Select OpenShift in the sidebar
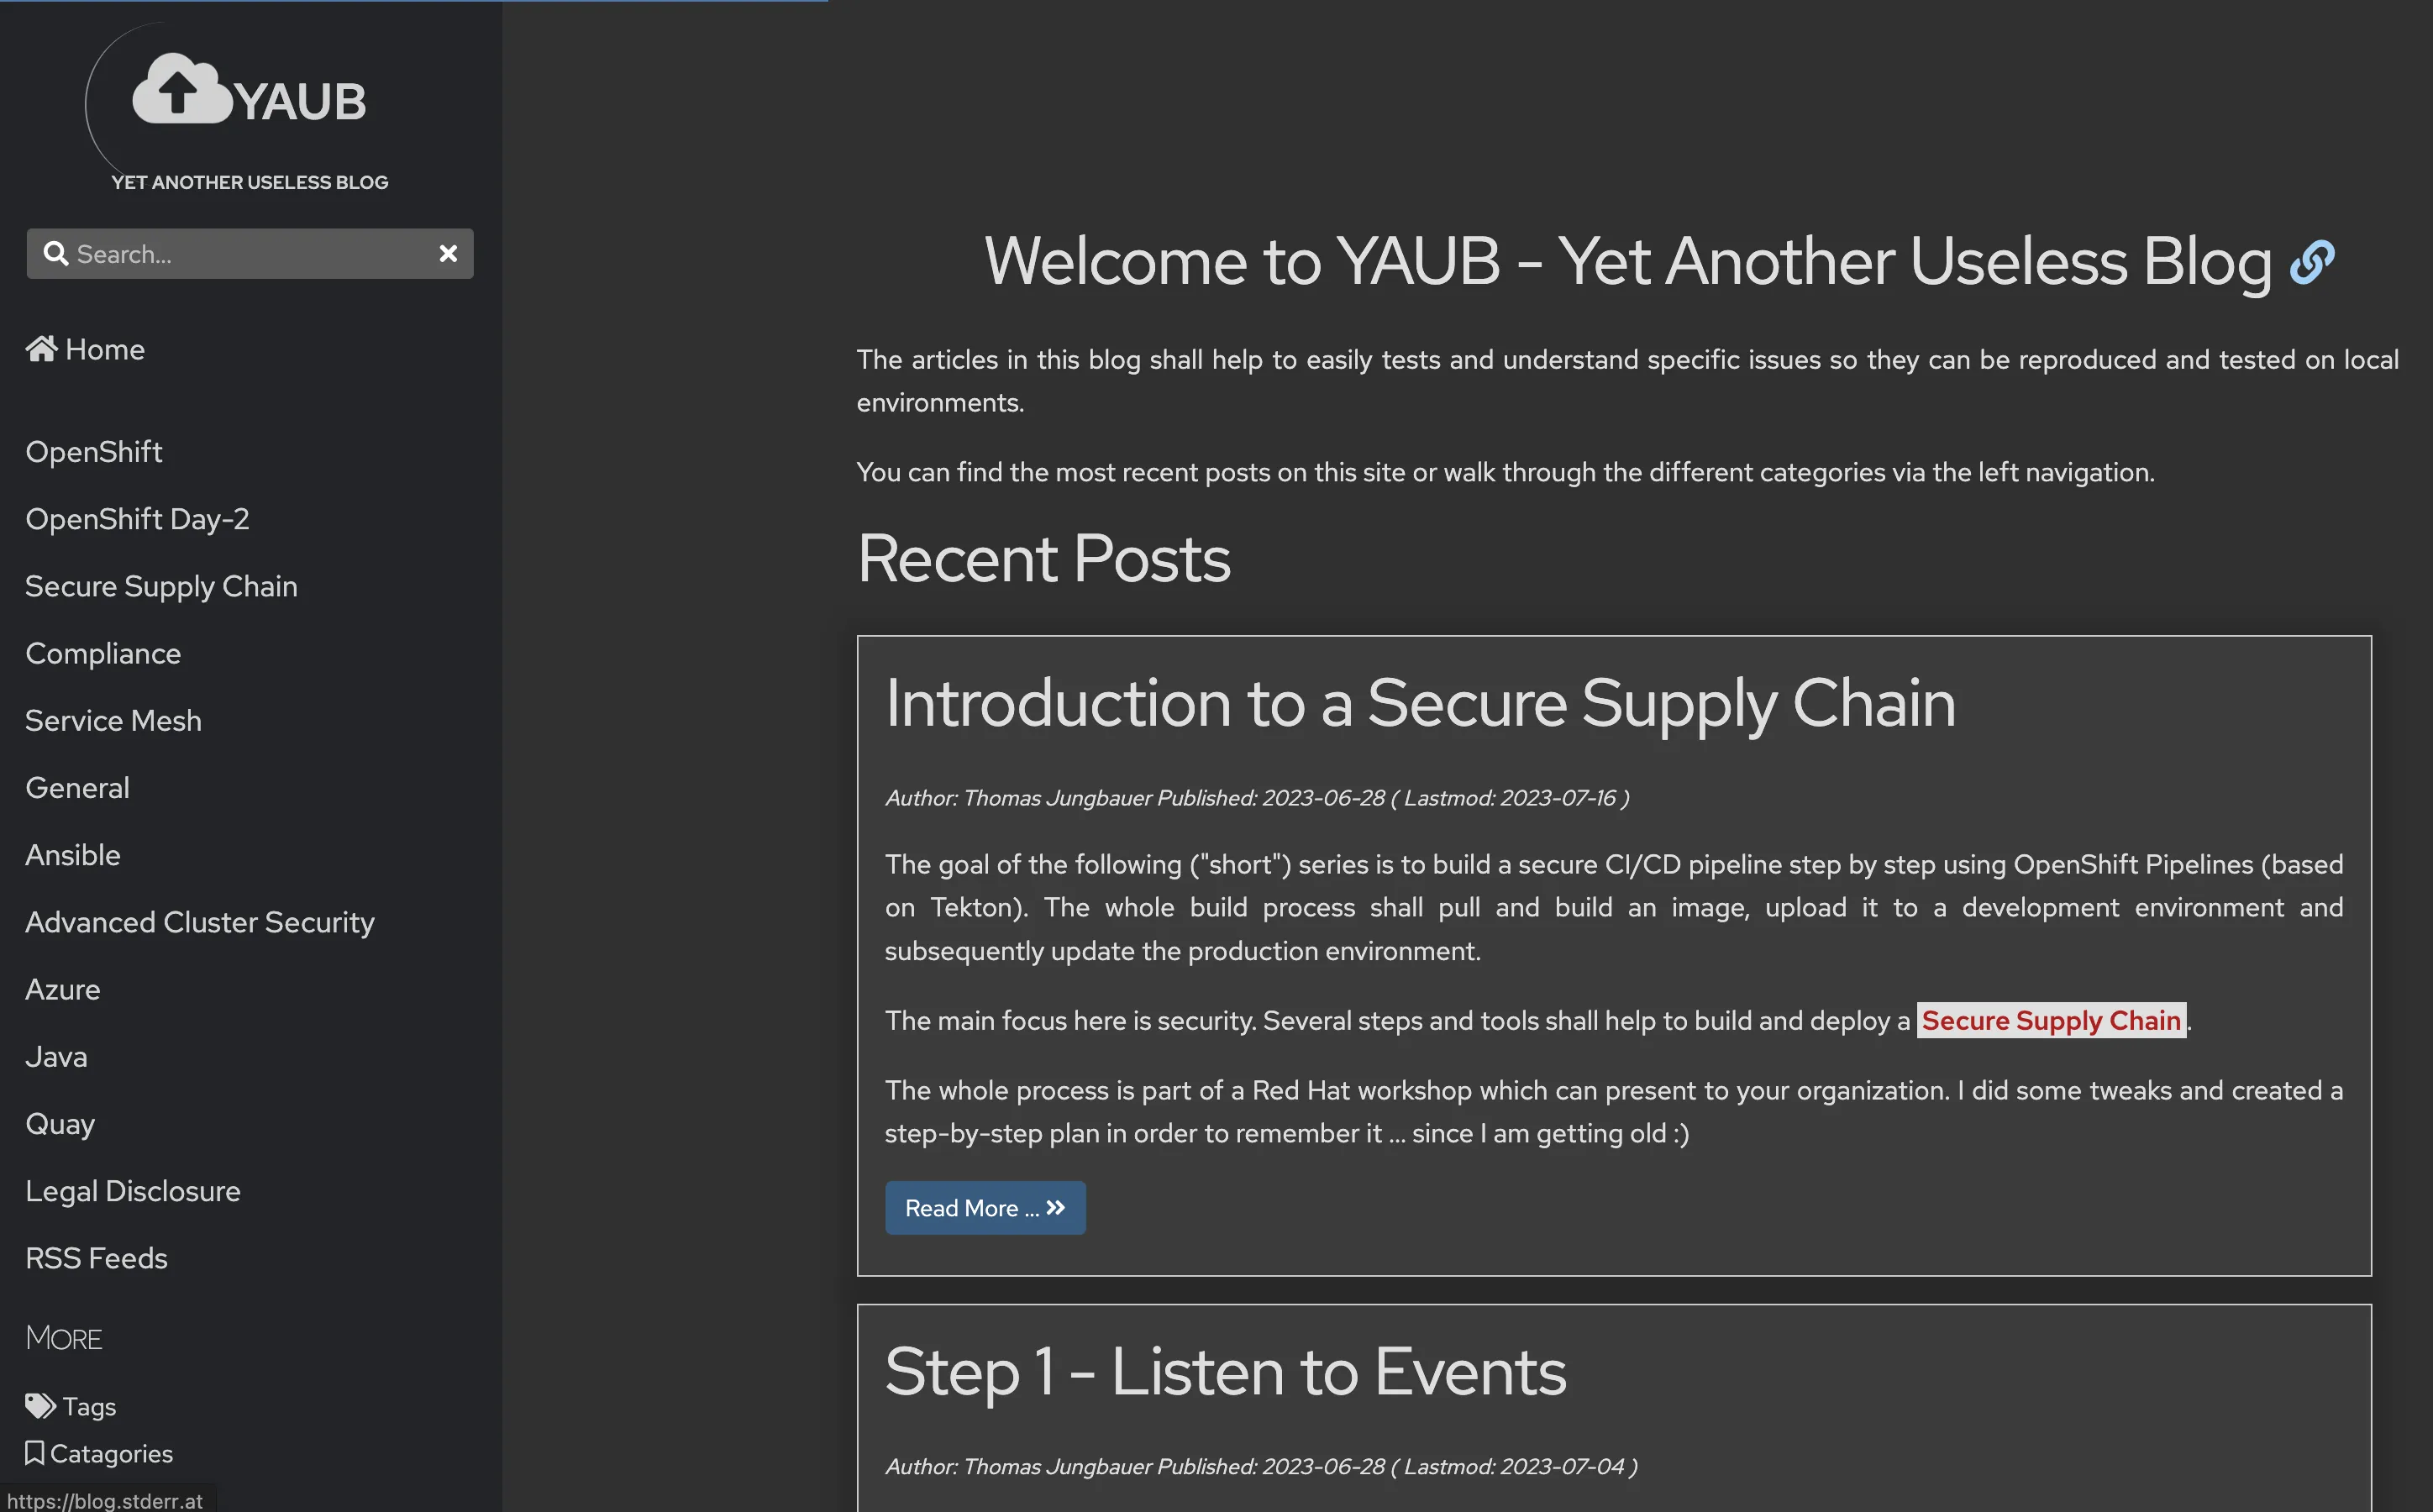The width and height of the screenshot is (2433, 1512). pyautogui.click(x=94, y=451)
